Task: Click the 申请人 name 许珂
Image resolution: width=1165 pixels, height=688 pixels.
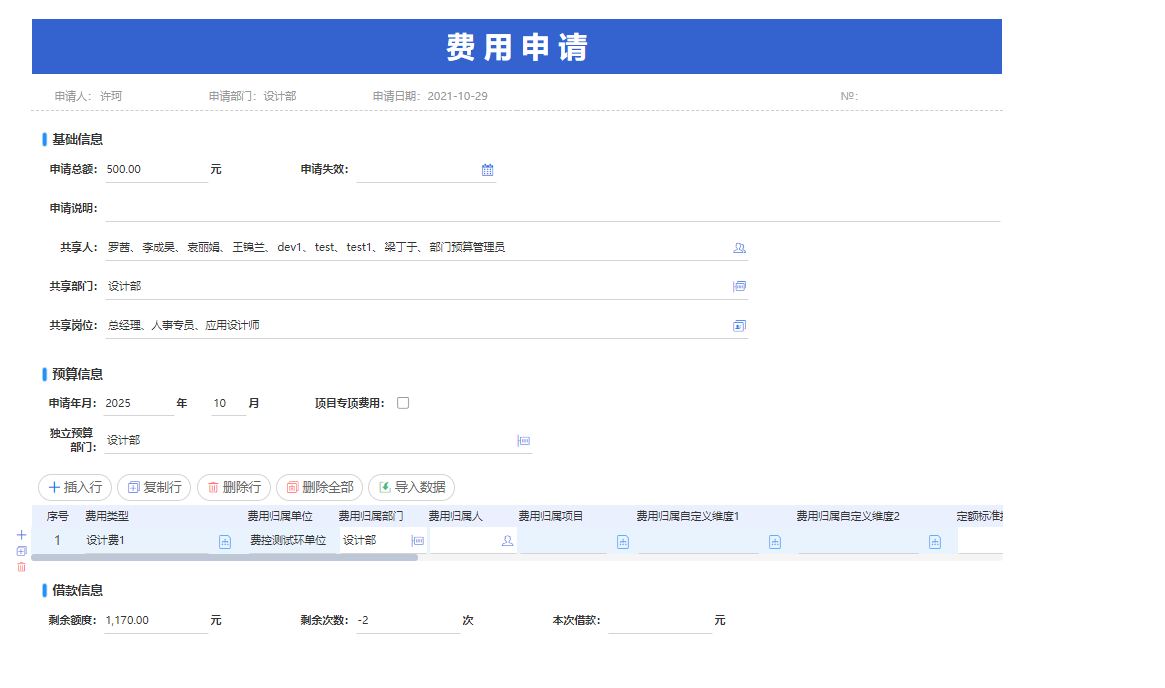Action: 111,97
